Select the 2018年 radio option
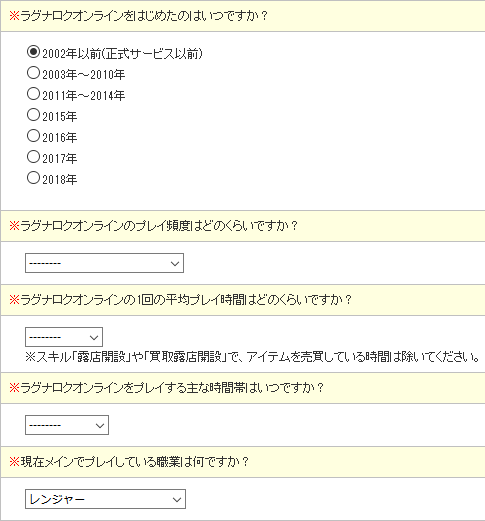 coord(33,178)
